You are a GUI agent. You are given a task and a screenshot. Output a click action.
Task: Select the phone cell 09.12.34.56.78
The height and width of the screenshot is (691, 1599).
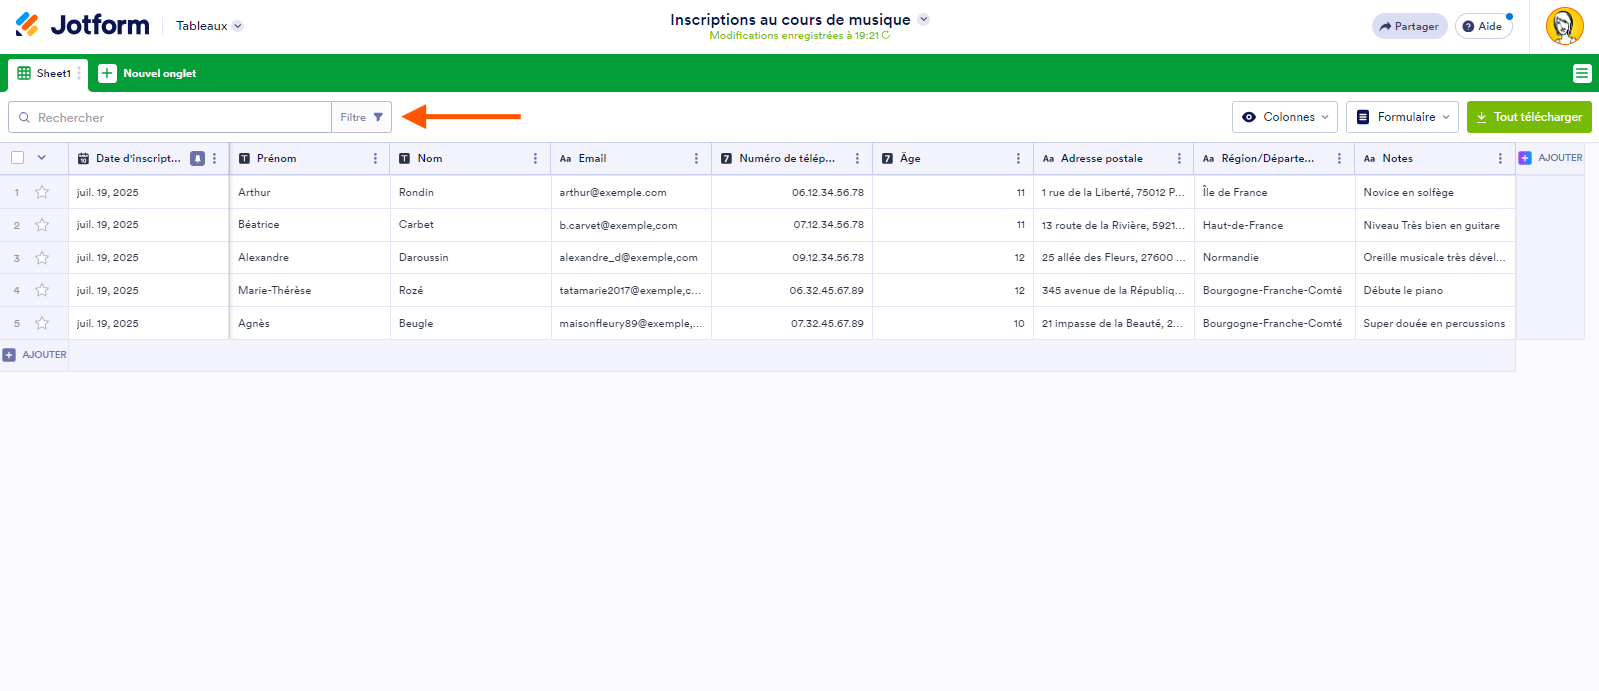pyautogui.click(x=792, y=258)
